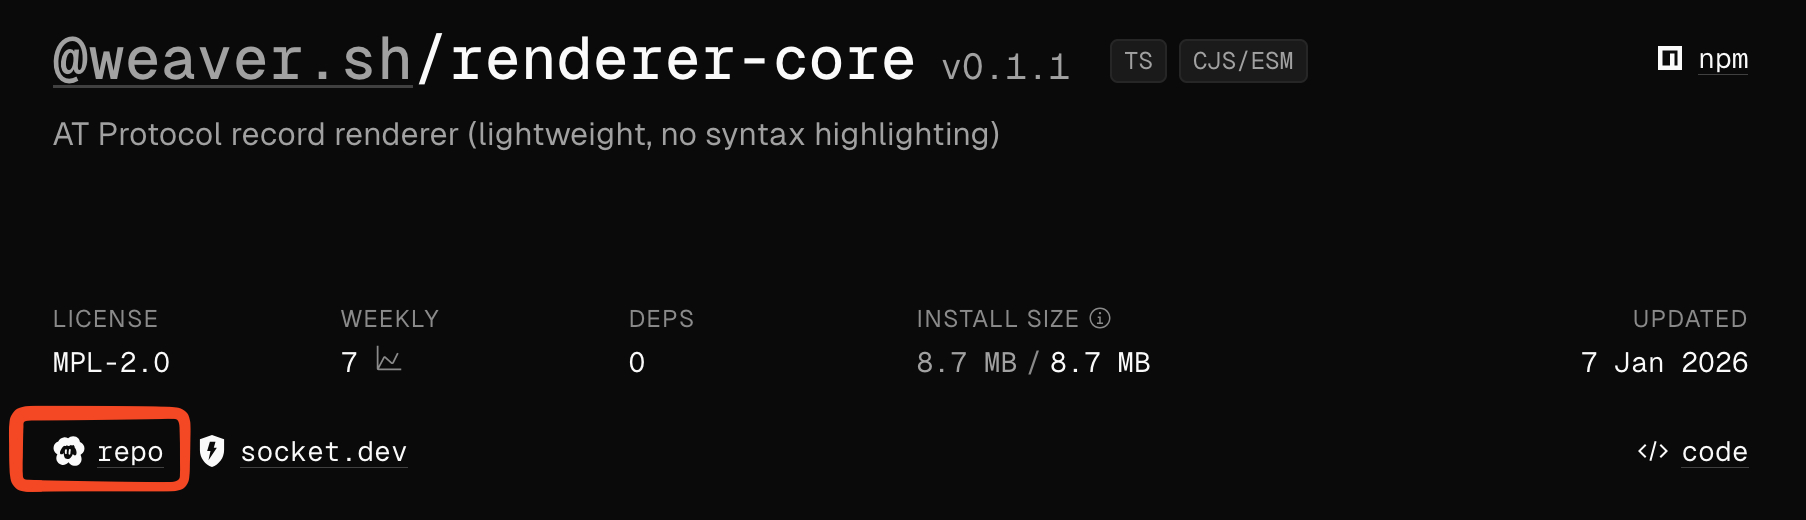The width and height of the screenshot is (1806, 520).
Task: Open the code link
Action: click(1714, 452)
